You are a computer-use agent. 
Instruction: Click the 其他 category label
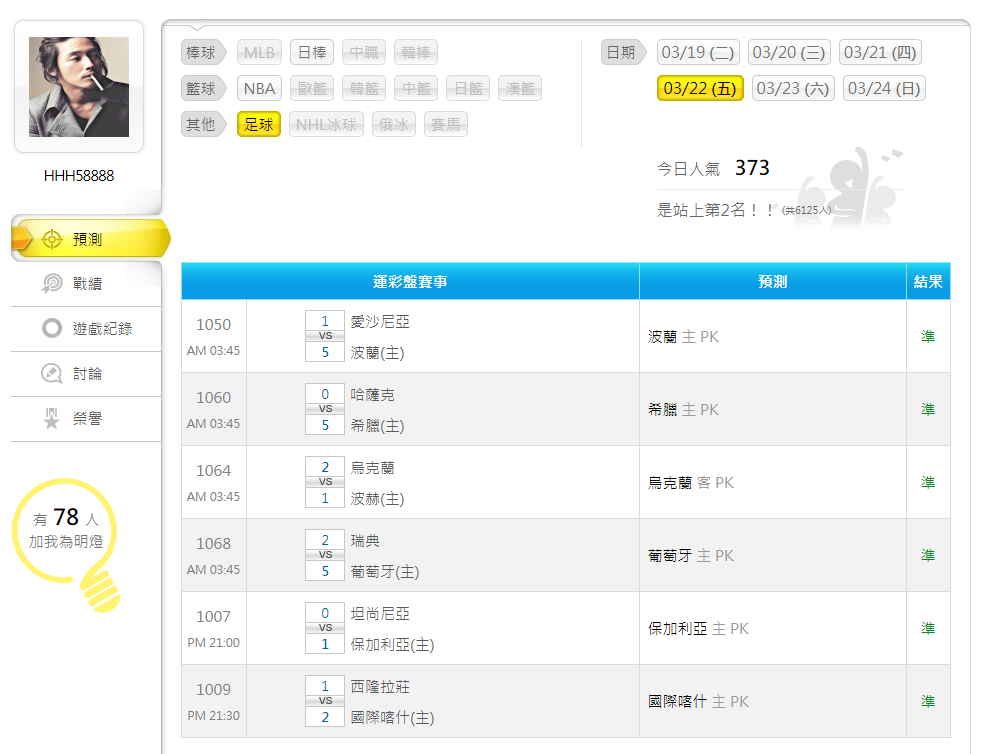pos(202,124)
